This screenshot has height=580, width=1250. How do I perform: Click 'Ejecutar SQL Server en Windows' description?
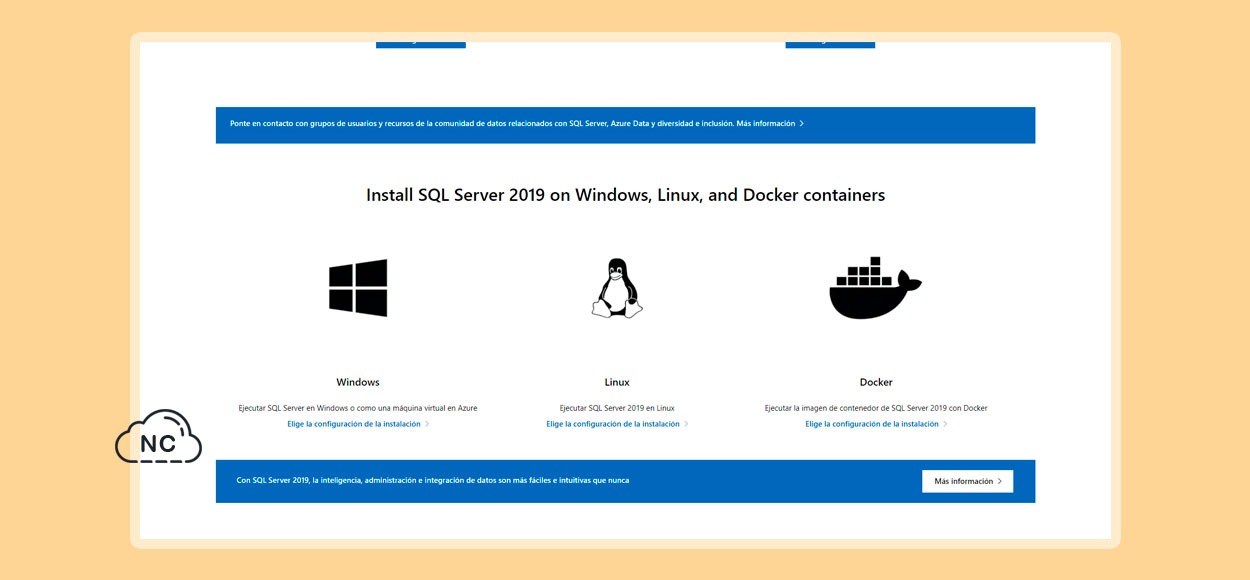pyautogui.click(x=358, y=408)
